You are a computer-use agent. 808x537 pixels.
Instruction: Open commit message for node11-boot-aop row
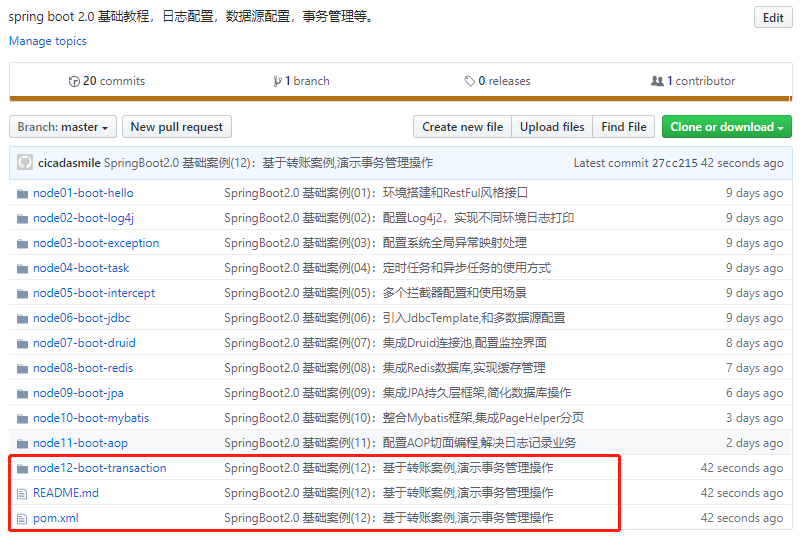pyautogui.click(x=400, y=443)
